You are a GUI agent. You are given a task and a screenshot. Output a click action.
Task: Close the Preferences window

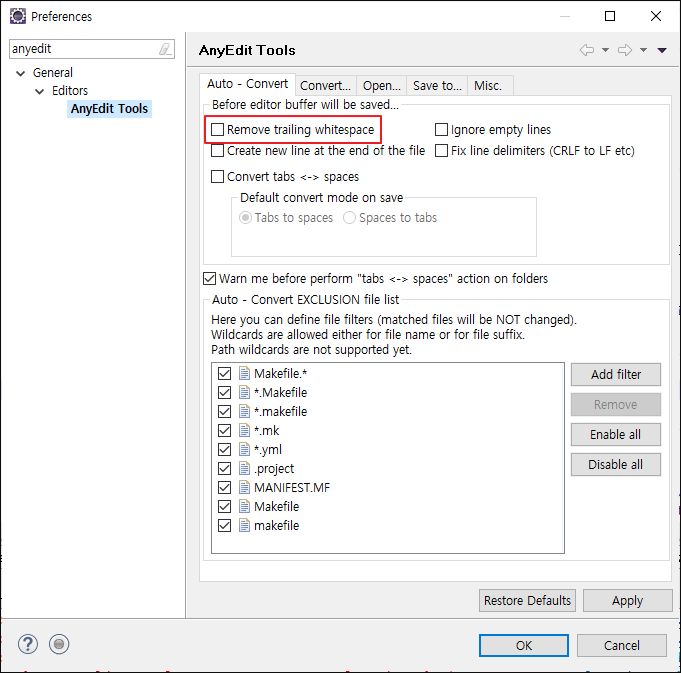coord(656,16)
